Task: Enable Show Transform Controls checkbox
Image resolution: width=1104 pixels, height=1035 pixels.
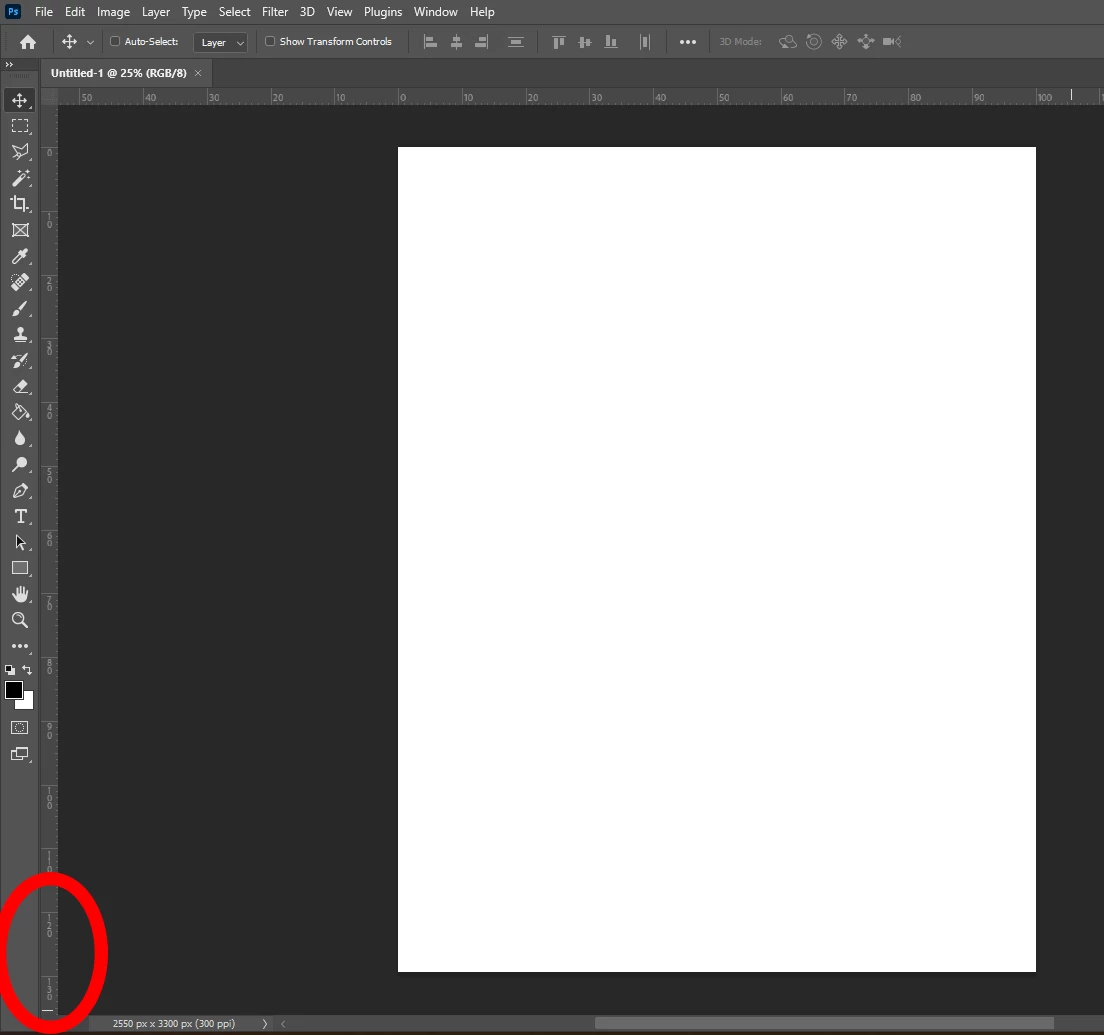Action: [270, 42]
